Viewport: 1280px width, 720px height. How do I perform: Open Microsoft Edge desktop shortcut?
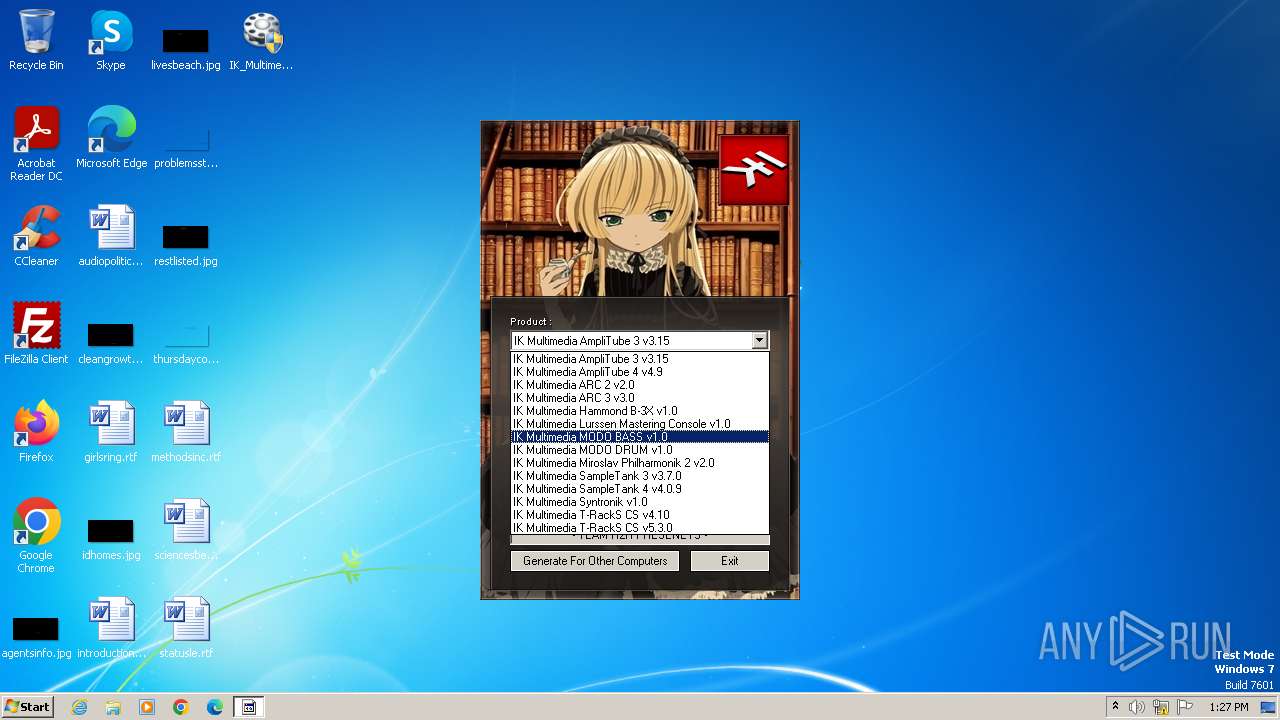coord(111,138)
